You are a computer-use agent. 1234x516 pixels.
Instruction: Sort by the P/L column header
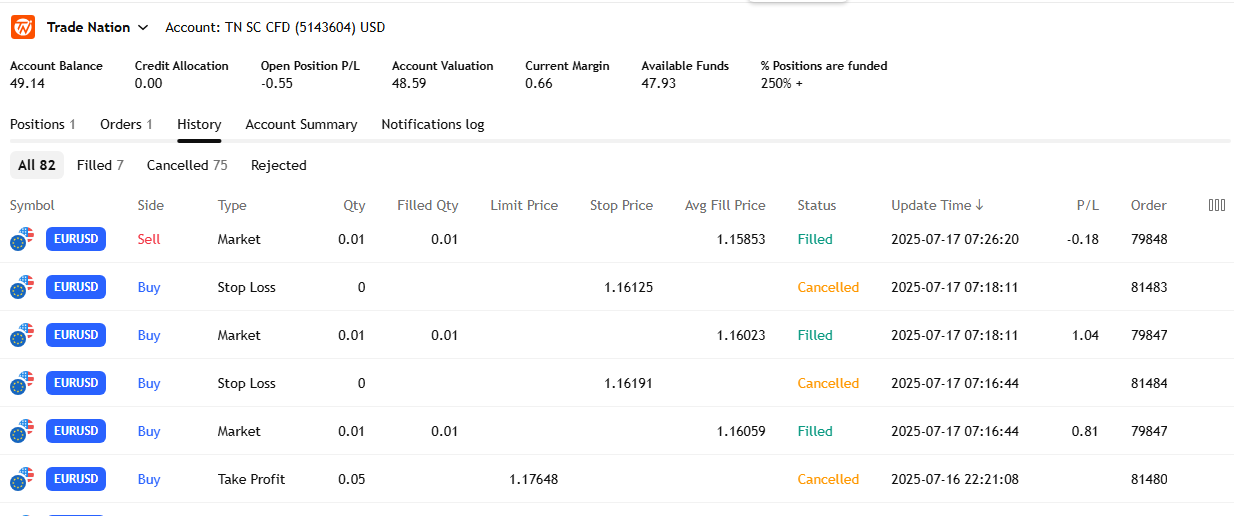tap(1087, 205)
